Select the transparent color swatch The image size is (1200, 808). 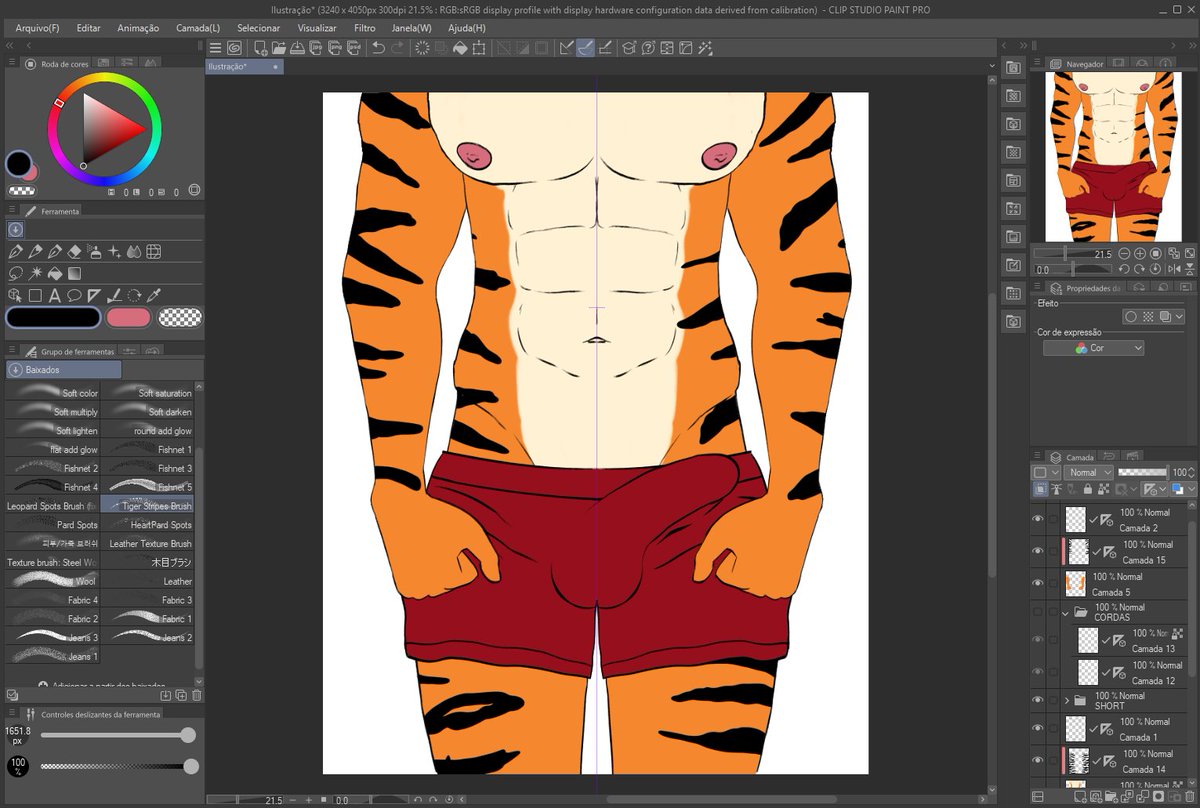click(180, 318)
